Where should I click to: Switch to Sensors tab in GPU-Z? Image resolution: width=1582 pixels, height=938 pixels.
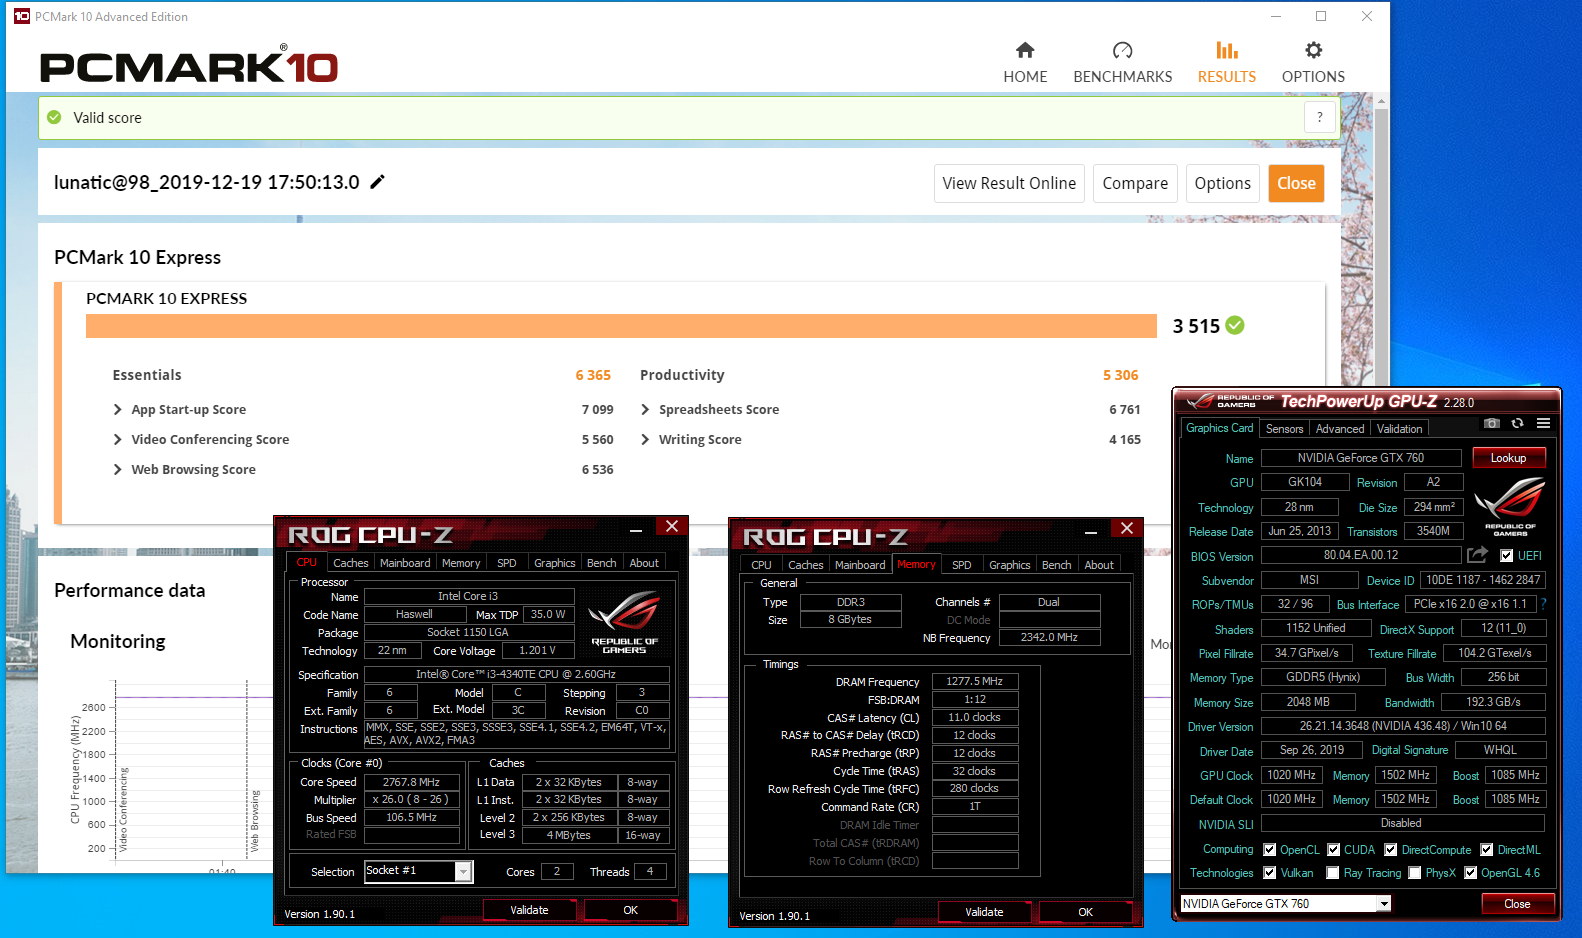click(x=1285, y=429)
